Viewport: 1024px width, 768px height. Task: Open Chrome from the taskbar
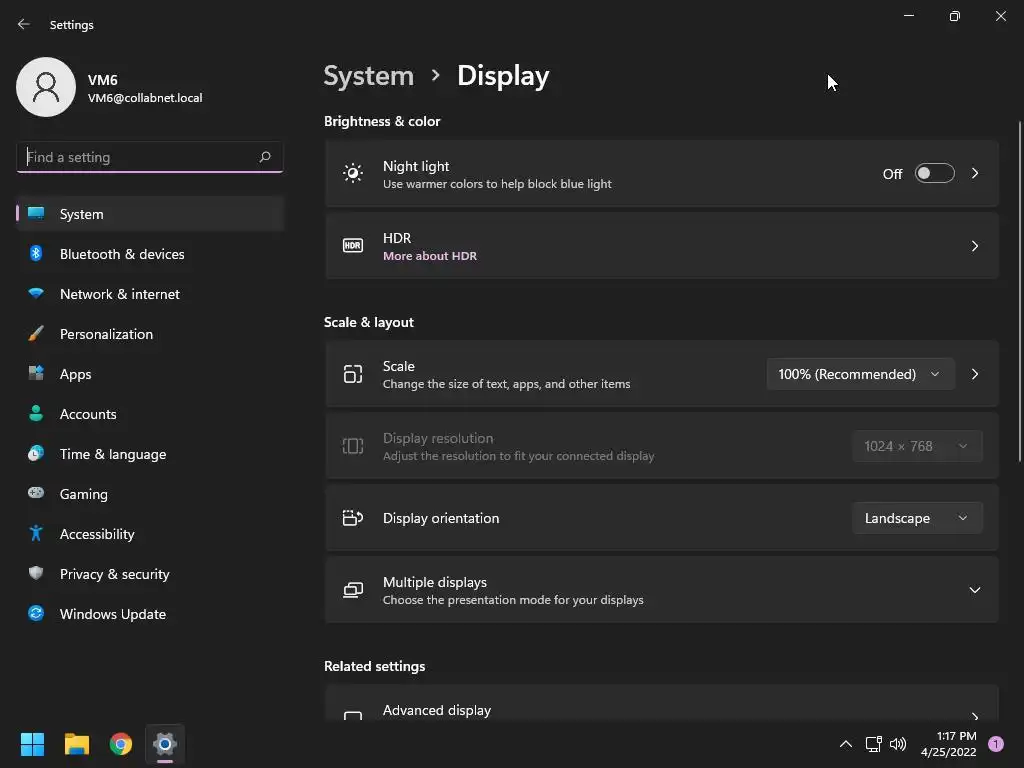click(x=121, y=744)
